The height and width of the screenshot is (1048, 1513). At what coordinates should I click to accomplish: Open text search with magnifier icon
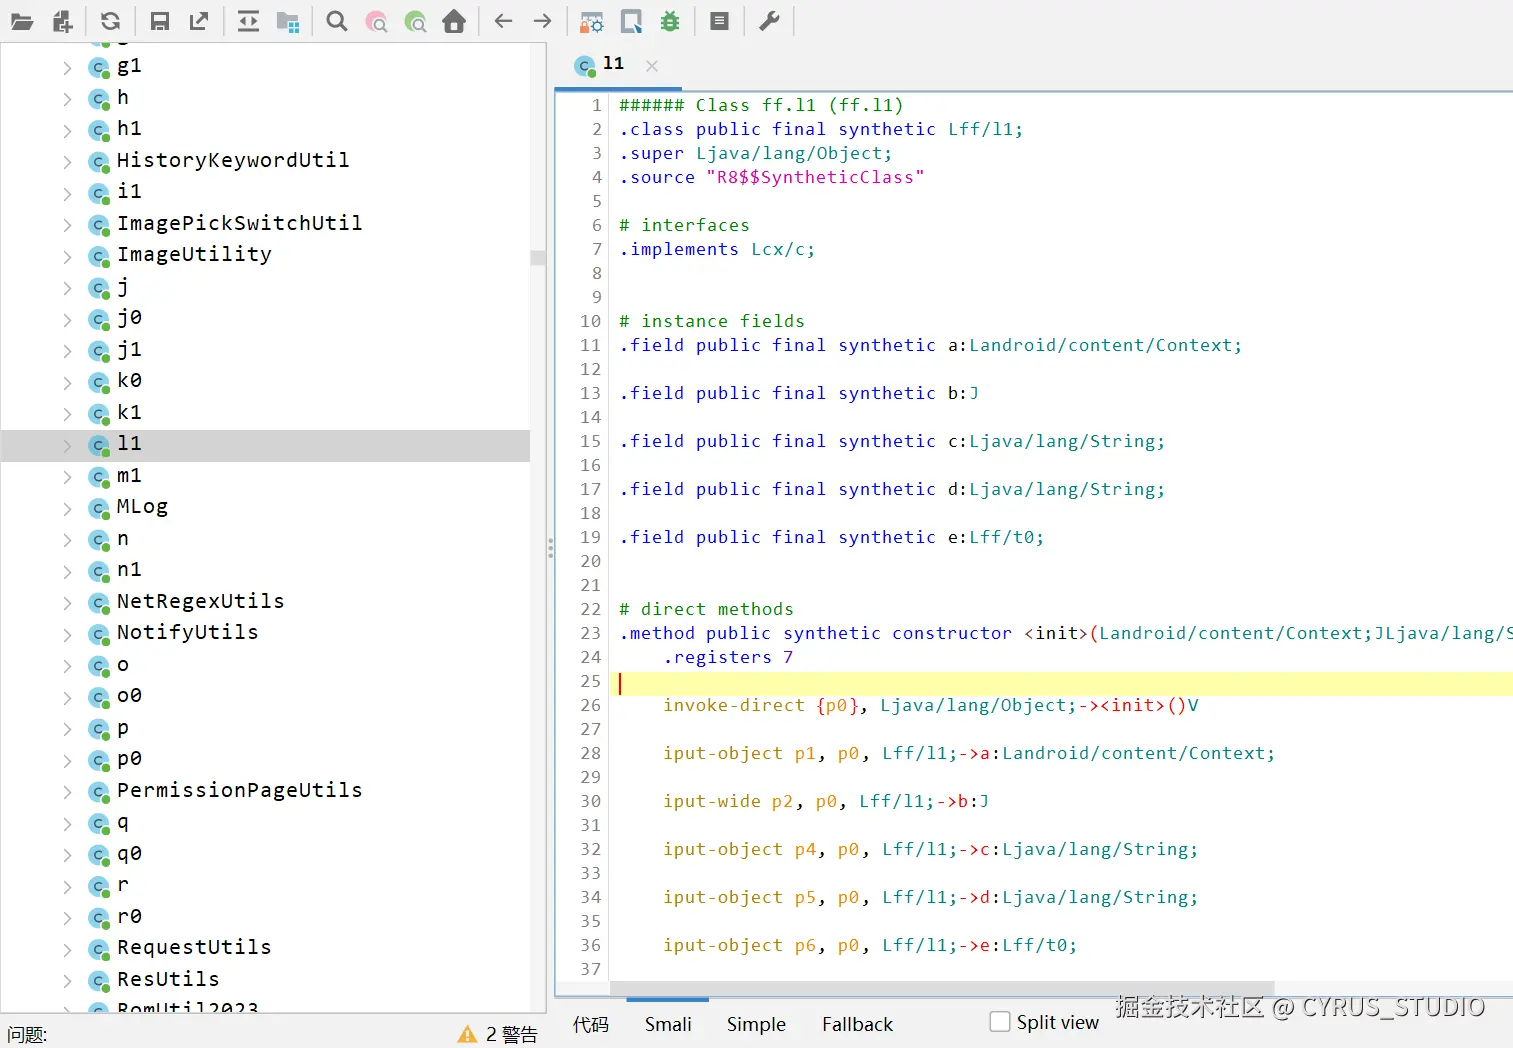[x=337, y=21]
